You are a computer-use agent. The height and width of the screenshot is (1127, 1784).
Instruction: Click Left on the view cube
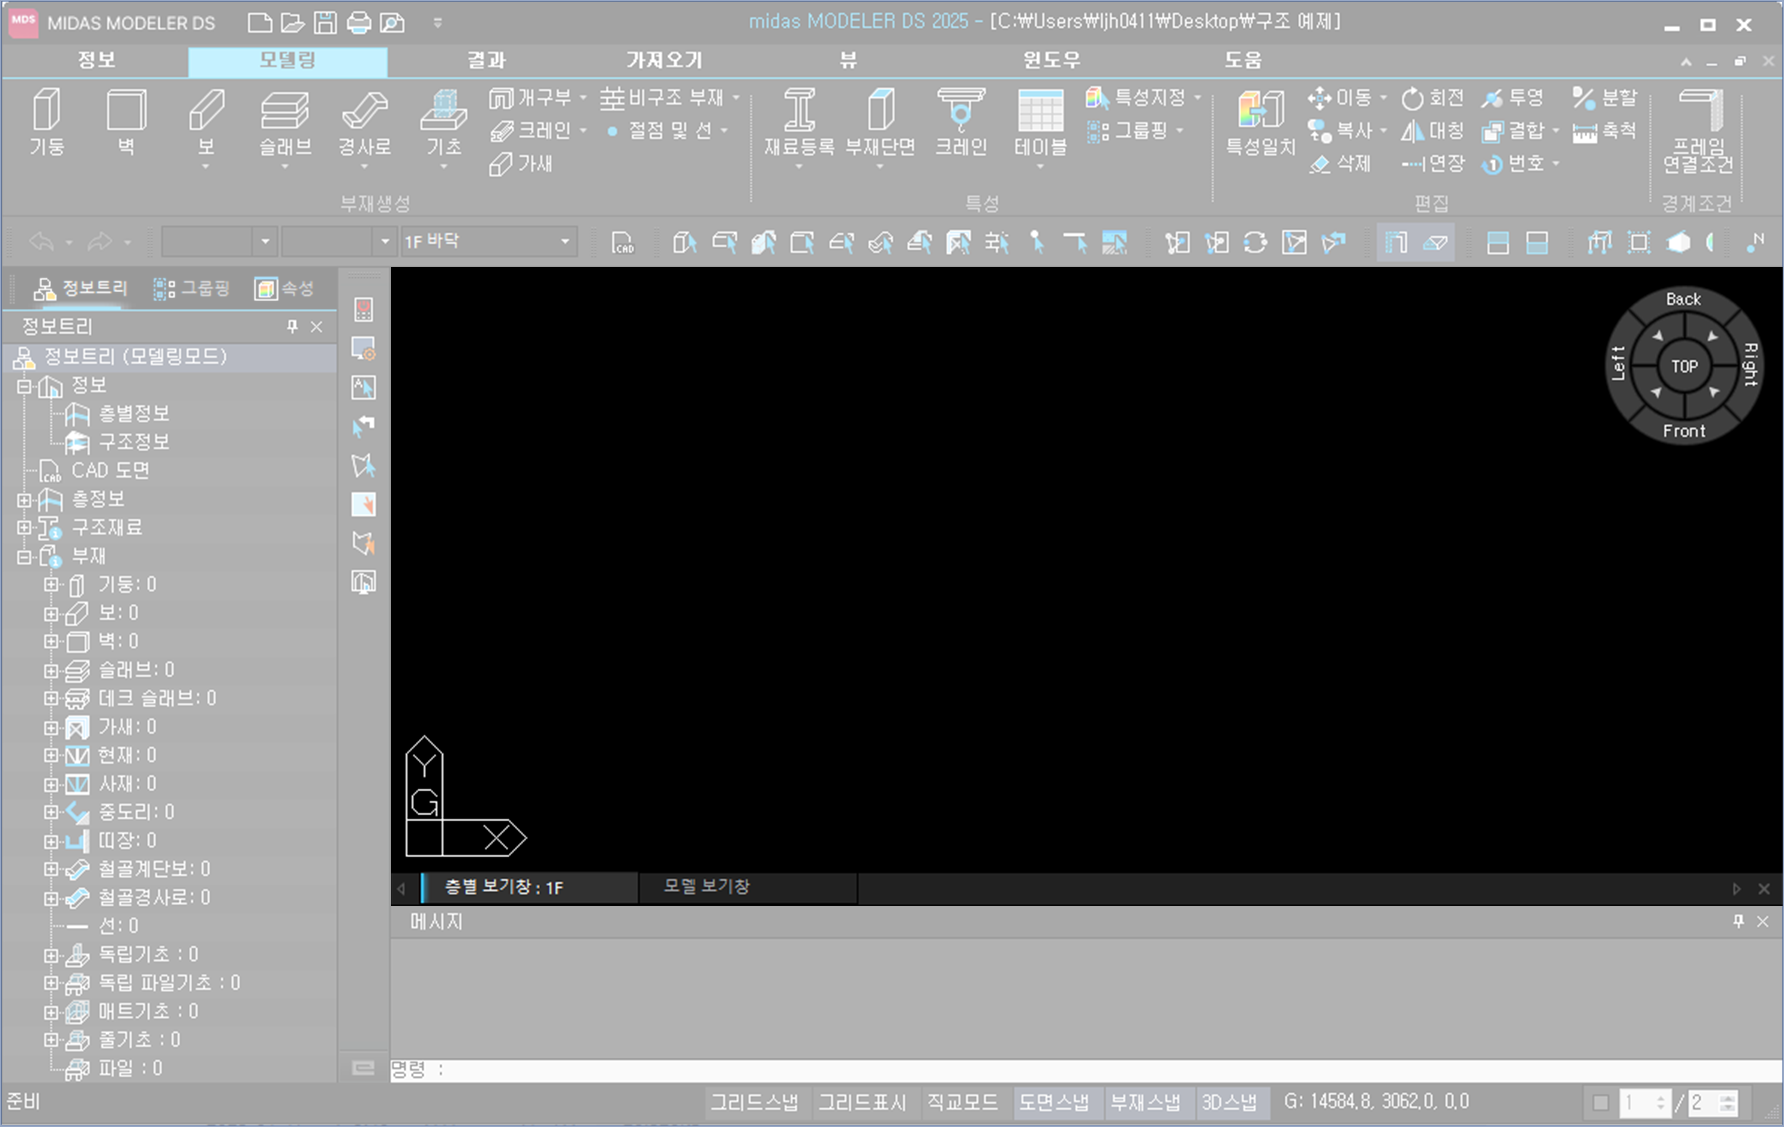[x=1618, y=364]
